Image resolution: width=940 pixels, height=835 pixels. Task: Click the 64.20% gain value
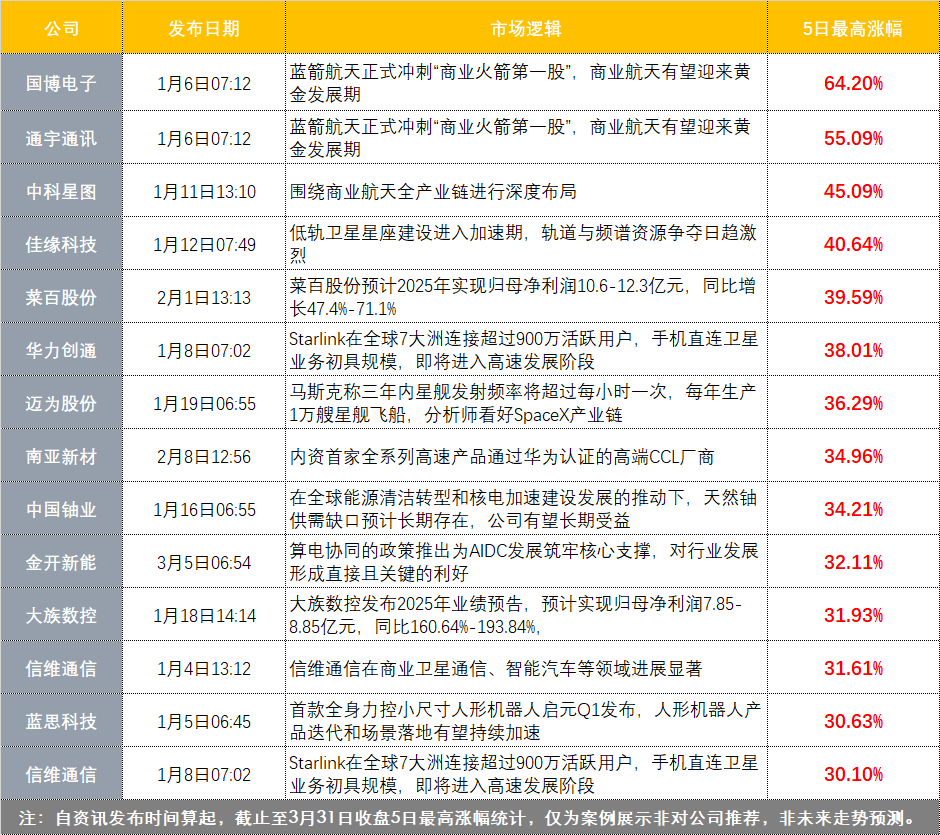tap(852, 83)
